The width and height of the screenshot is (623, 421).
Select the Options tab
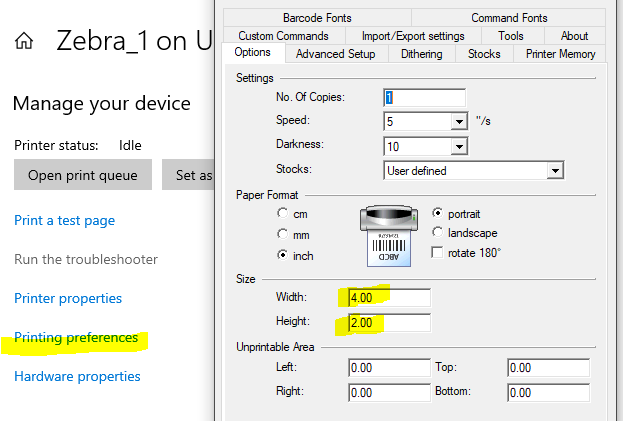(253, 52)
